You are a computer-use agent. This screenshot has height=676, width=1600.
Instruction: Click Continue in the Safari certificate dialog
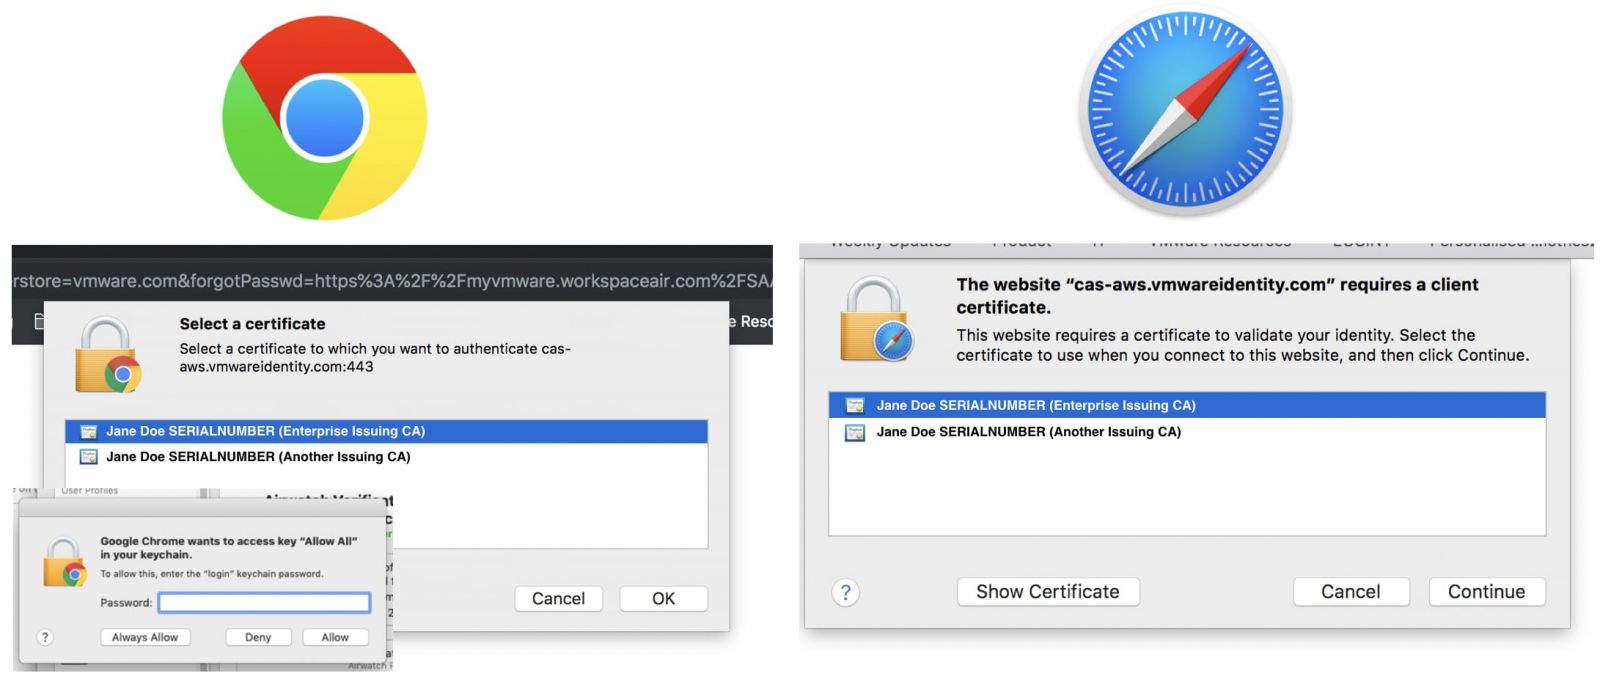1486,591
